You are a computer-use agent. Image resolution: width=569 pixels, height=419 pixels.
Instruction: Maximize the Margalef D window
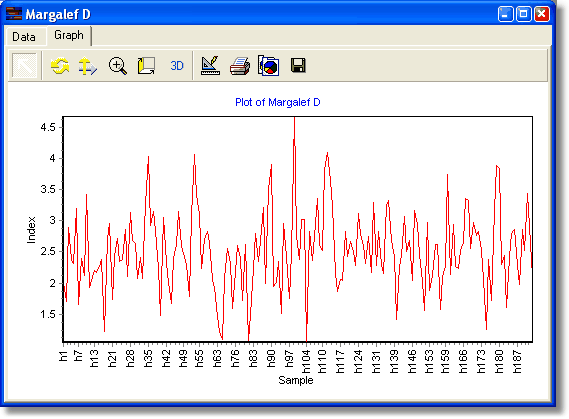click(x=524, y=14)
